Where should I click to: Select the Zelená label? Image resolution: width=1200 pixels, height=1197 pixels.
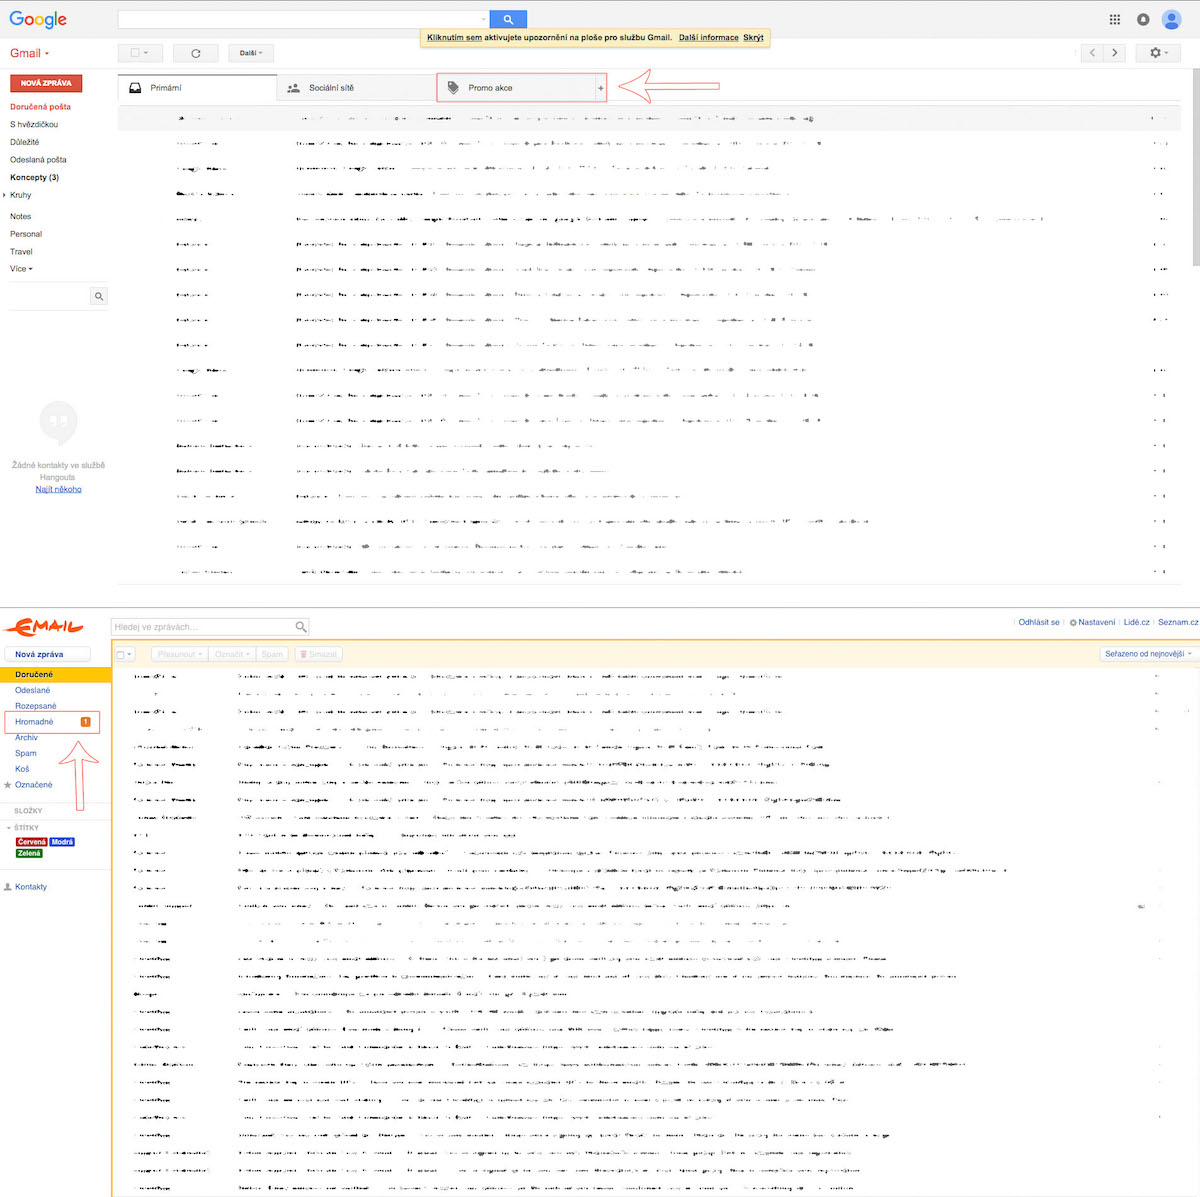click(x=29, y=853)
